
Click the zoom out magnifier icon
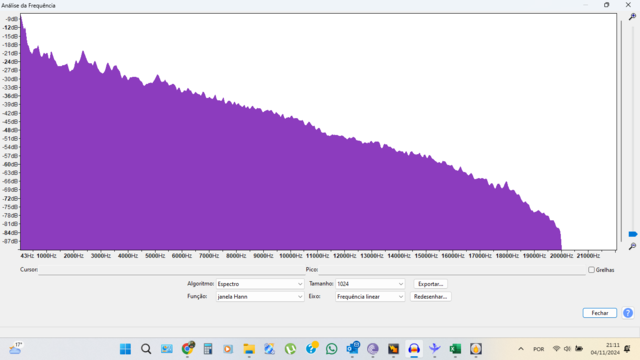pos(632,246)
